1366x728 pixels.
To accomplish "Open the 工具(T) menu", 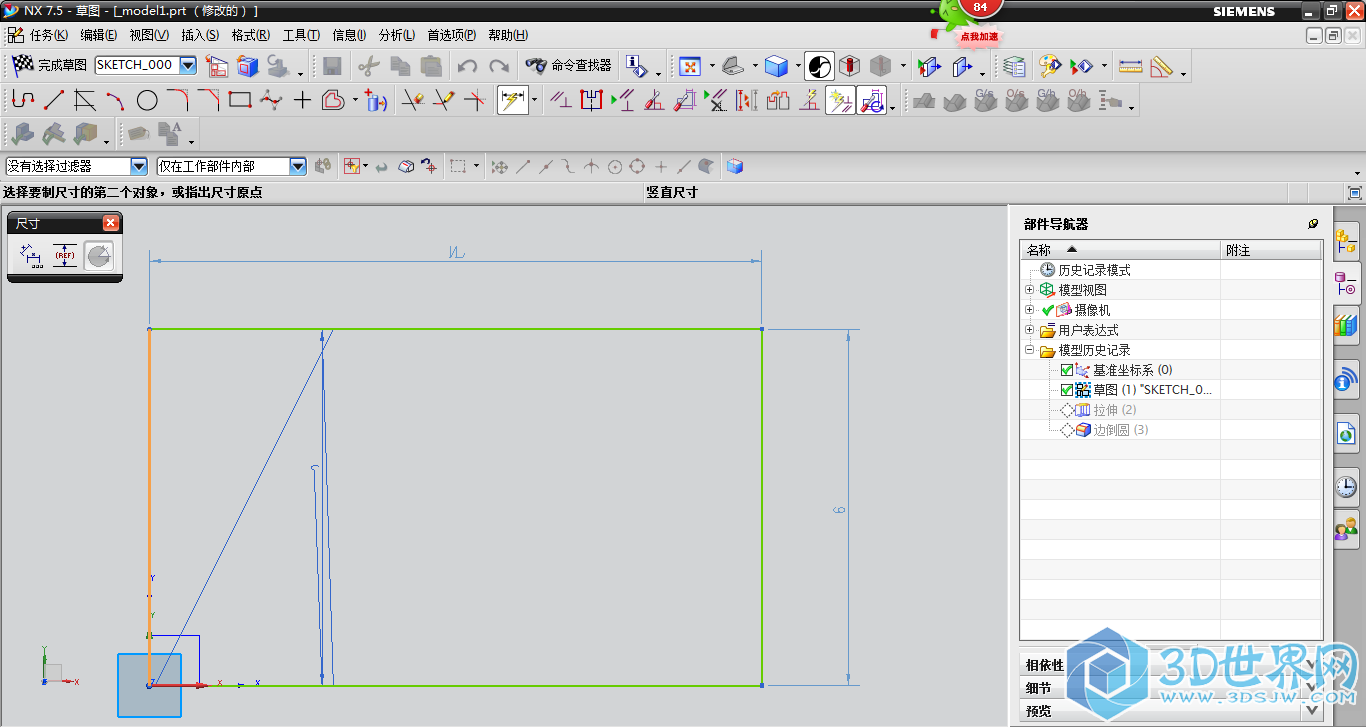I will (301, 35).
